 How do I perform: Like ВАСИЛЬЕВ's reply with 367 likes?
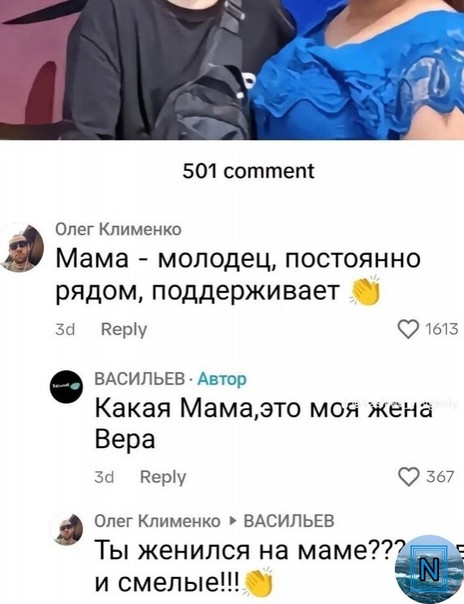coord(409,478)
